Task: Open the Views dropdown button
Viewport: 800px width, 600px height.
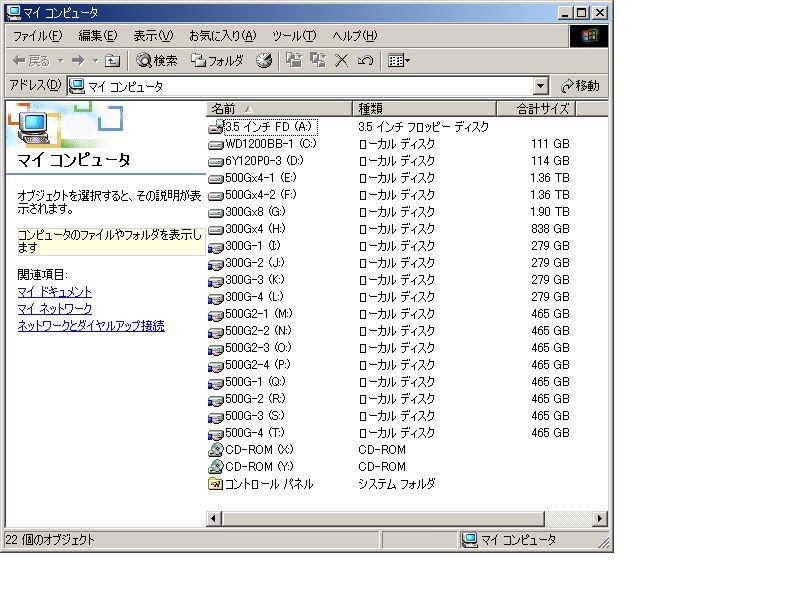Action: (398, 61)
